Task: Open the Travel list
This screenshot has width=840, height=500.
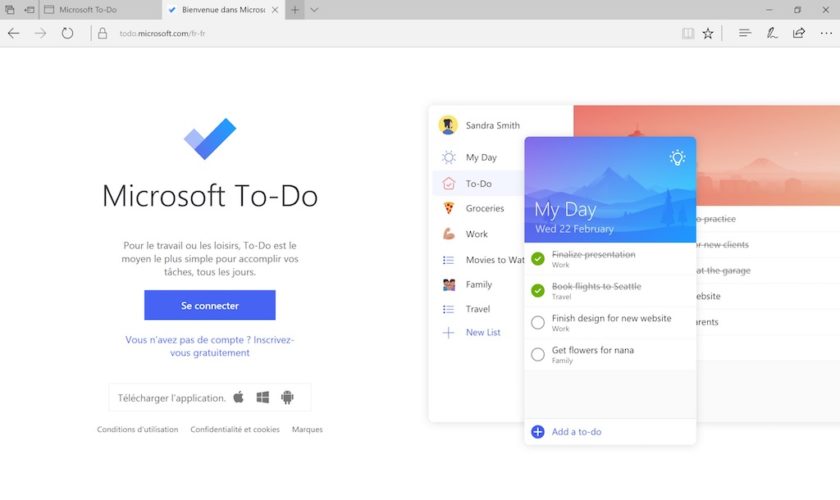Action: 478,309
